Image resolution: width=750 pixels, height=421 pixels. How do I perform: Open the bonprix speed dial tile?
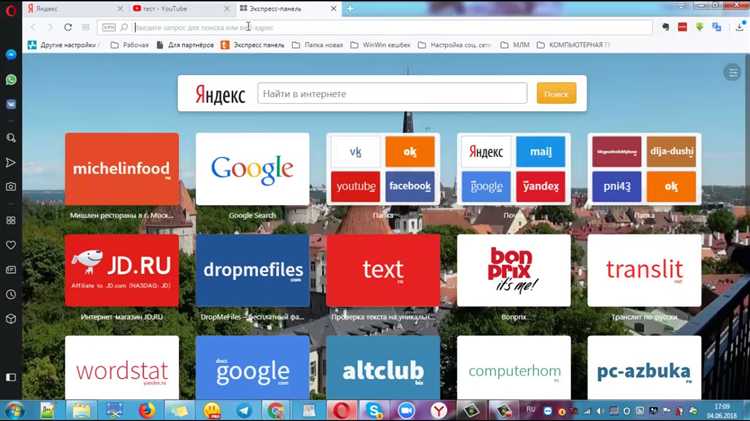click(514, 270)
